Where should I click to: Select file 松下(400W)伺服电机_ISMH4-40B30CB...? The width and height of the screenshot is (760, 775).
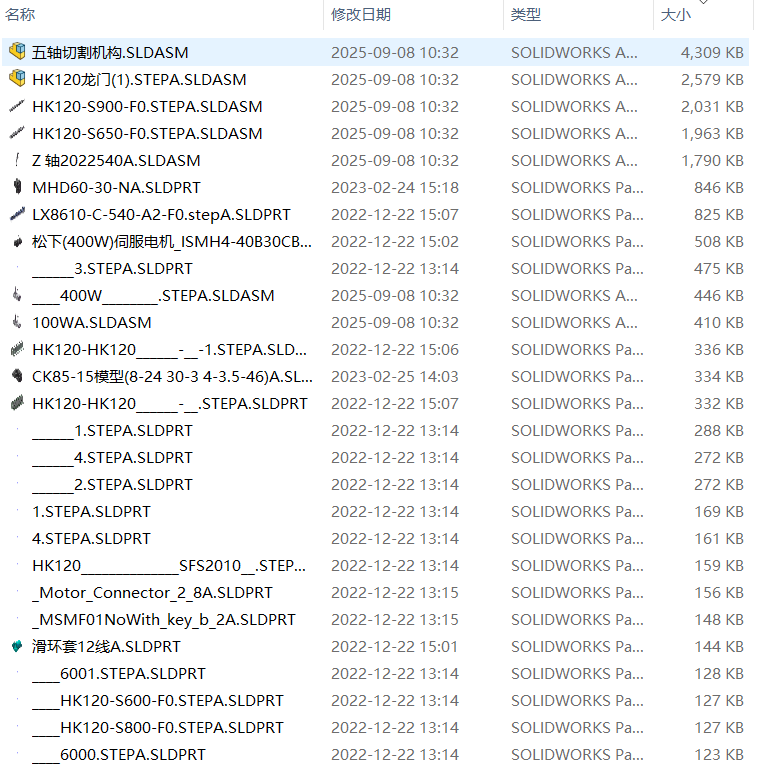[172, 241]
